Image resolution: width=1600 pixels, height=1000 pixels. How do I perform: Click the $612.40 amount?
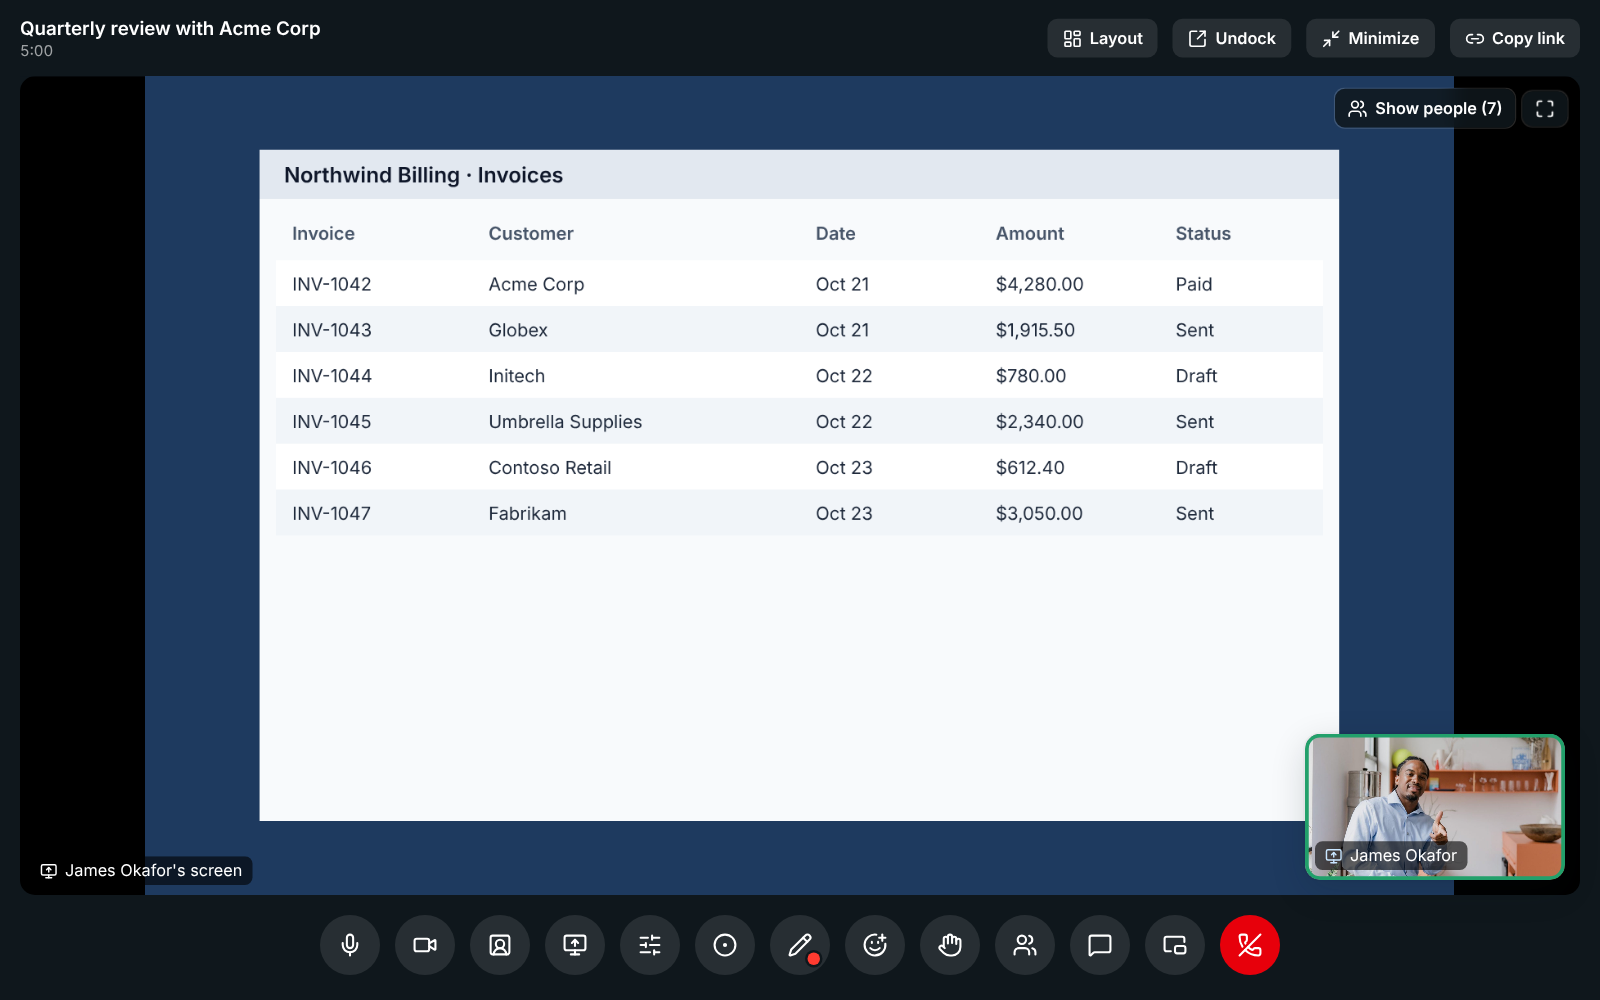tap(1030, 468)
